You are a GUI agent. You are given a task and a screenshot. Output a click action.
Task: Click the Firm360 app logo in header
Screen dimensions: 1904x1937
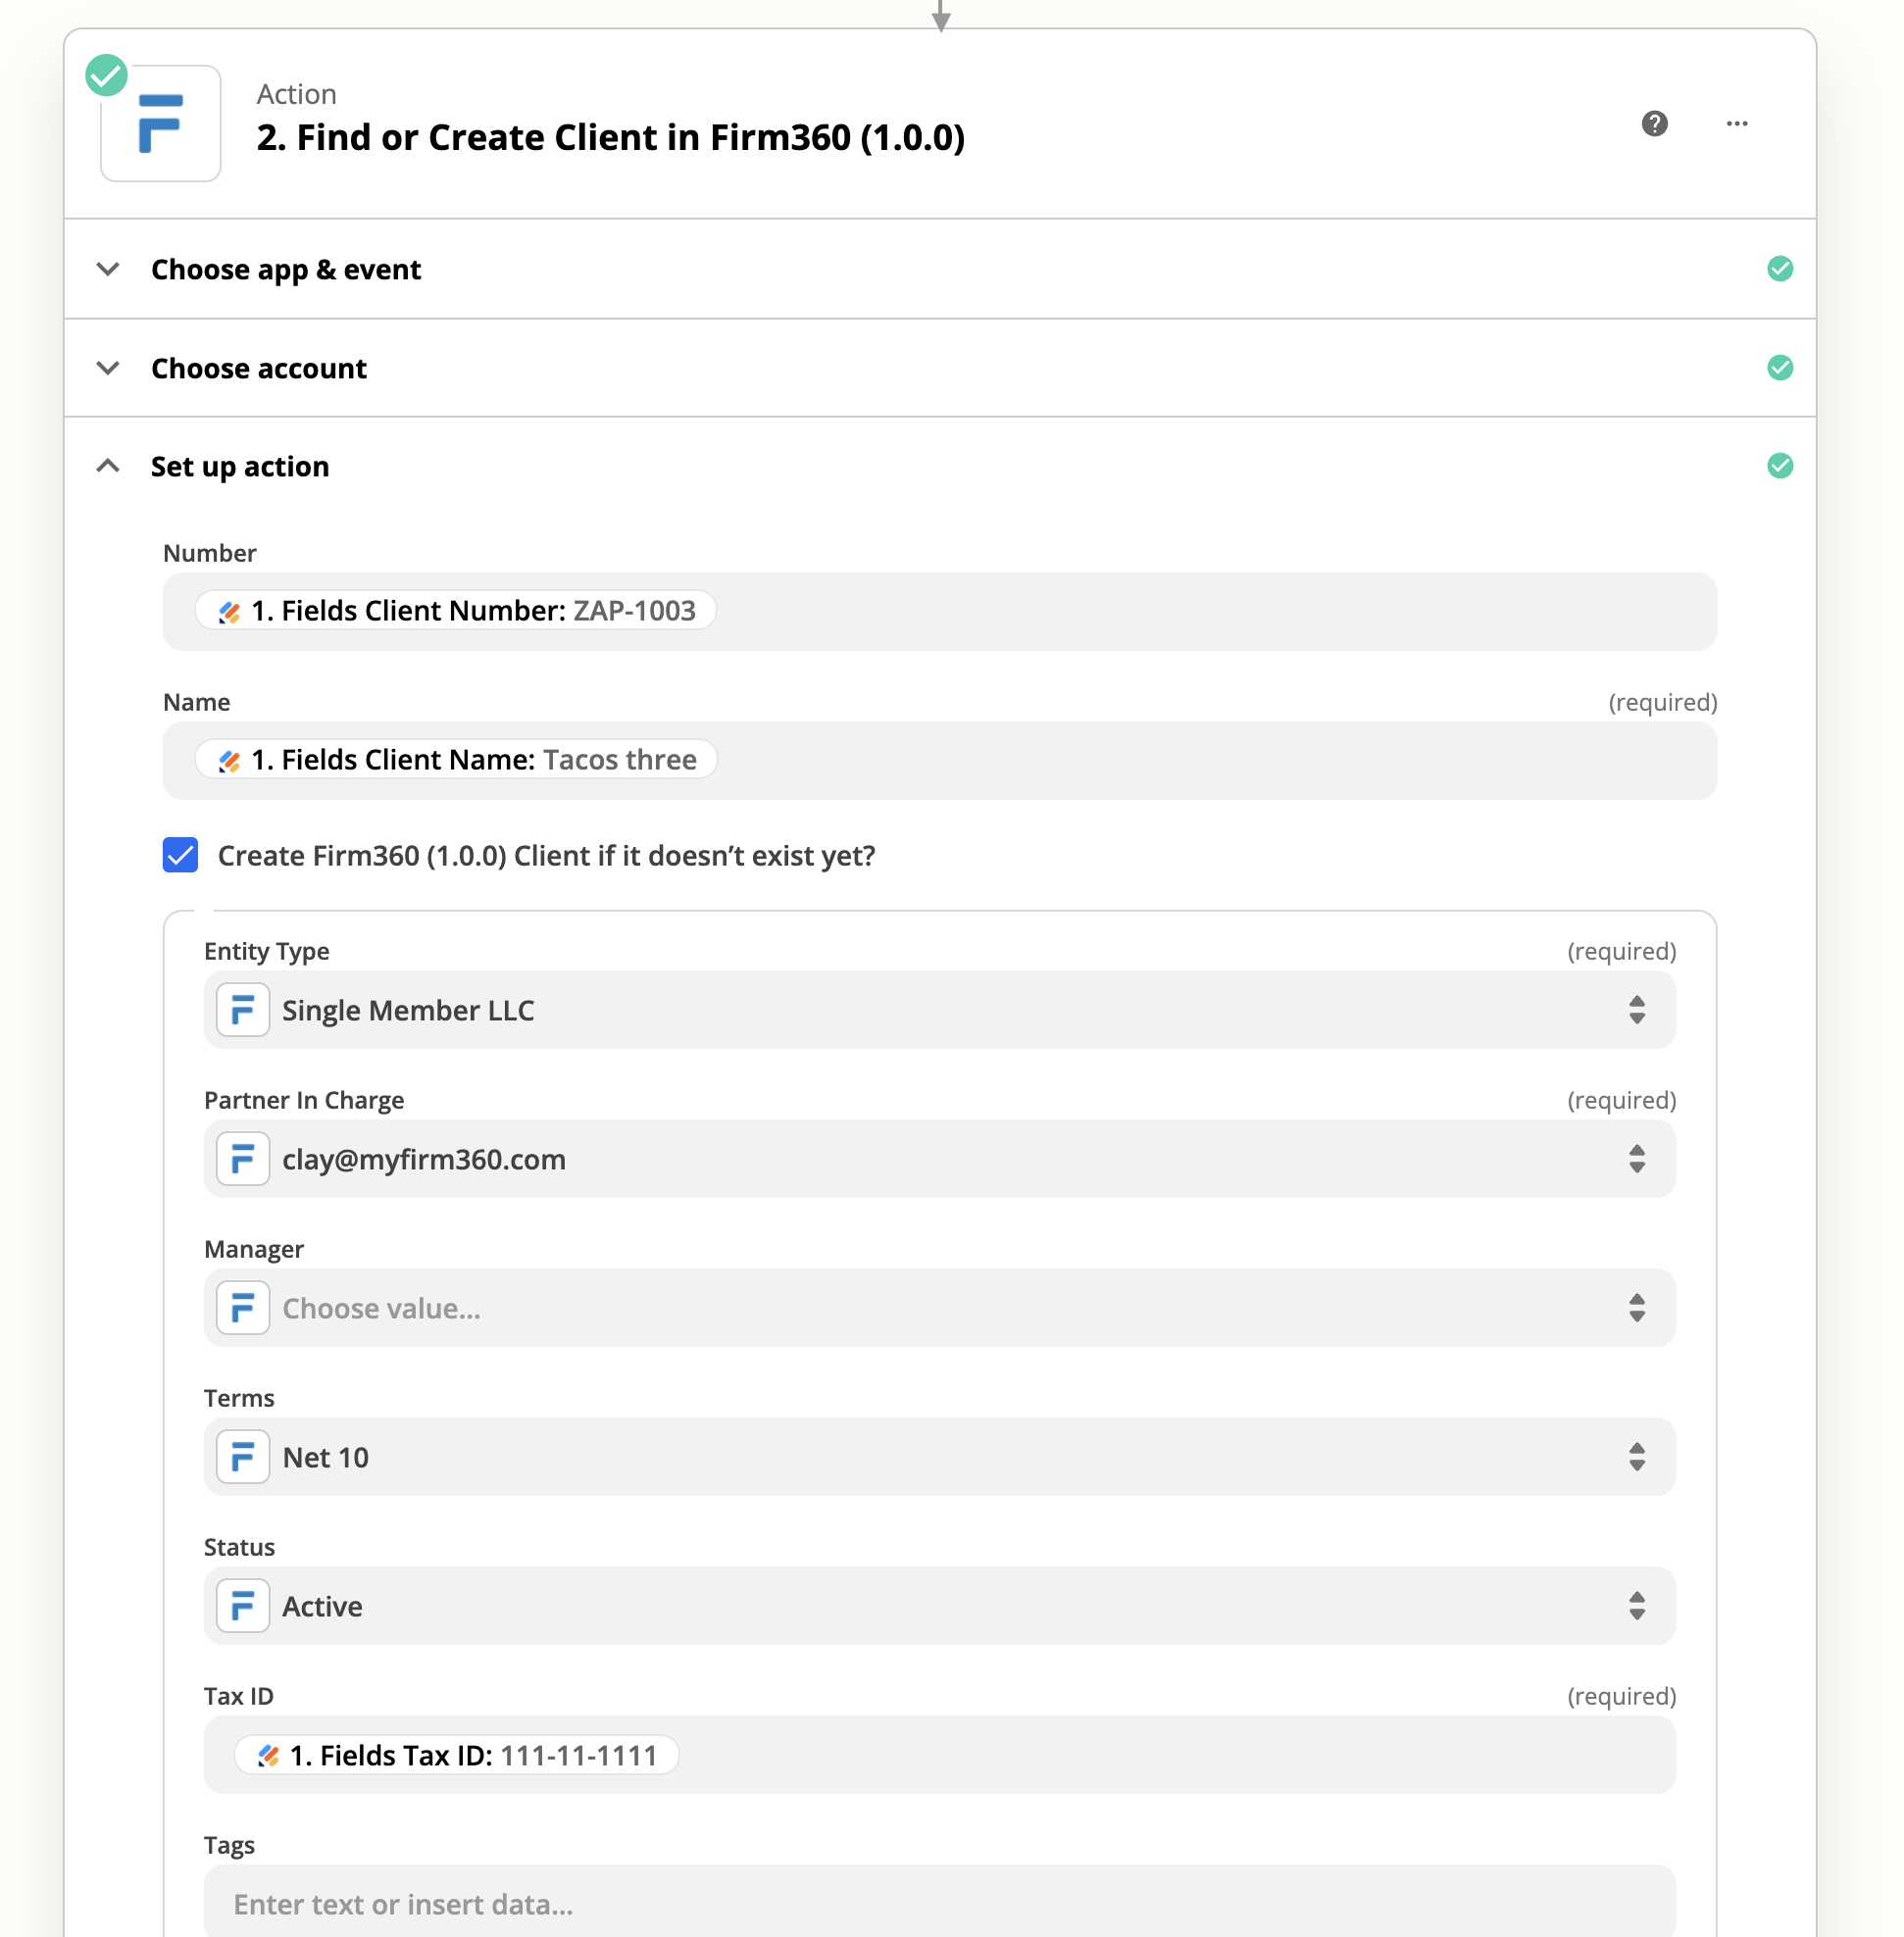[x=161, y=123]
